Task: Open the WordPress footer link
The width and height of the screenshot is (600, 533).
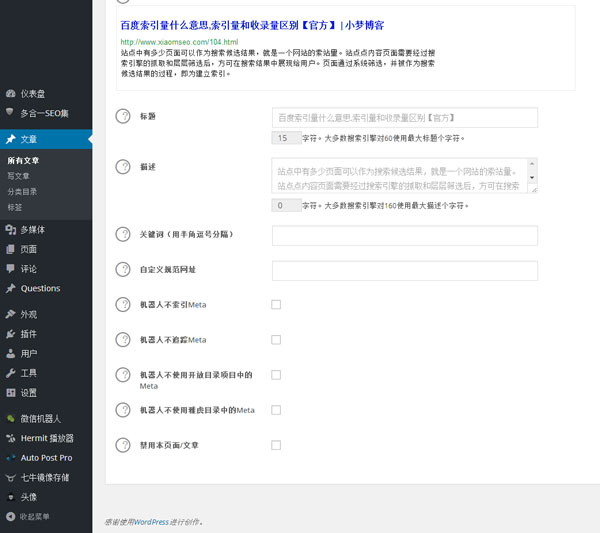Action: point(151,522)
